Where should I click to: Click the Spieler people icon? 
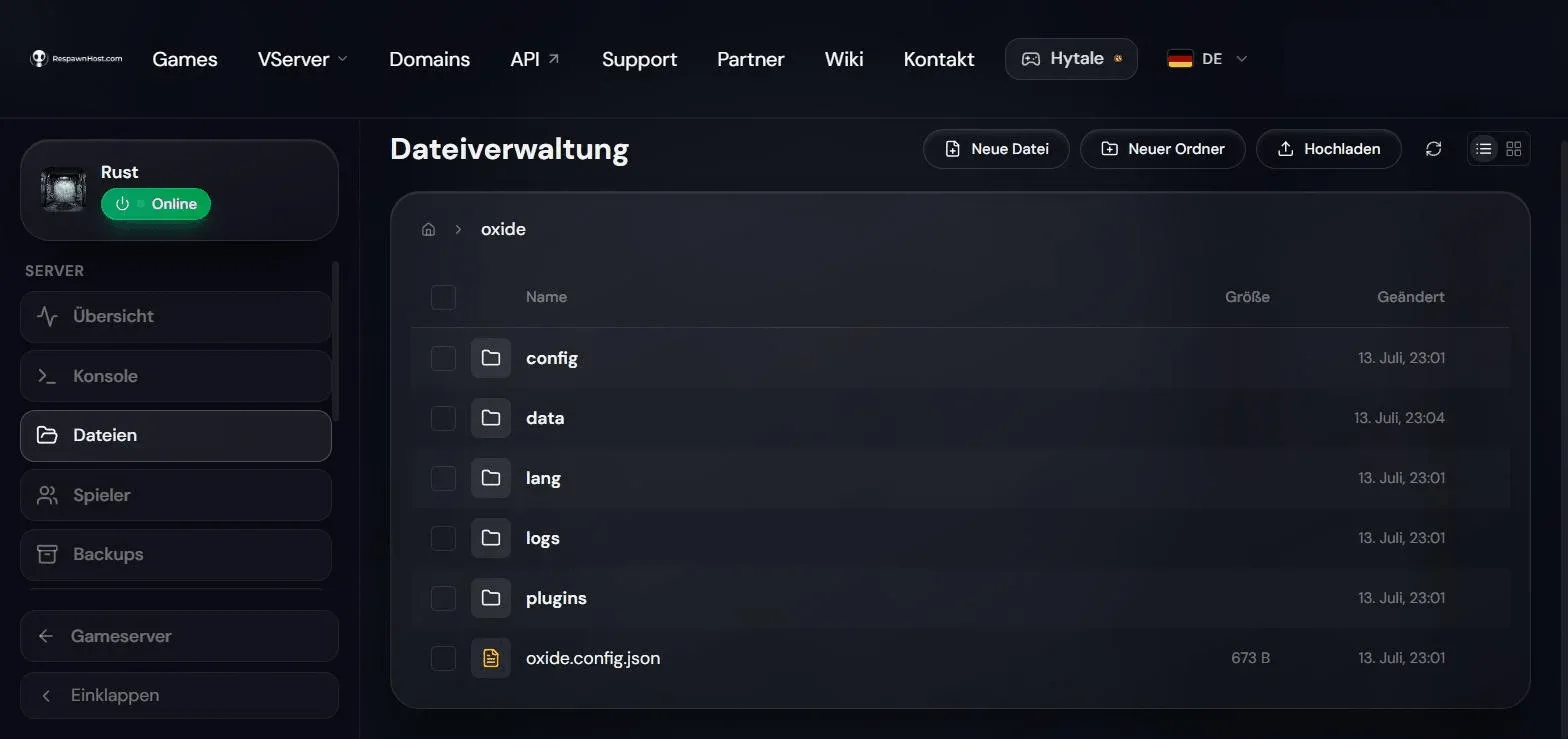pos(47,495)
